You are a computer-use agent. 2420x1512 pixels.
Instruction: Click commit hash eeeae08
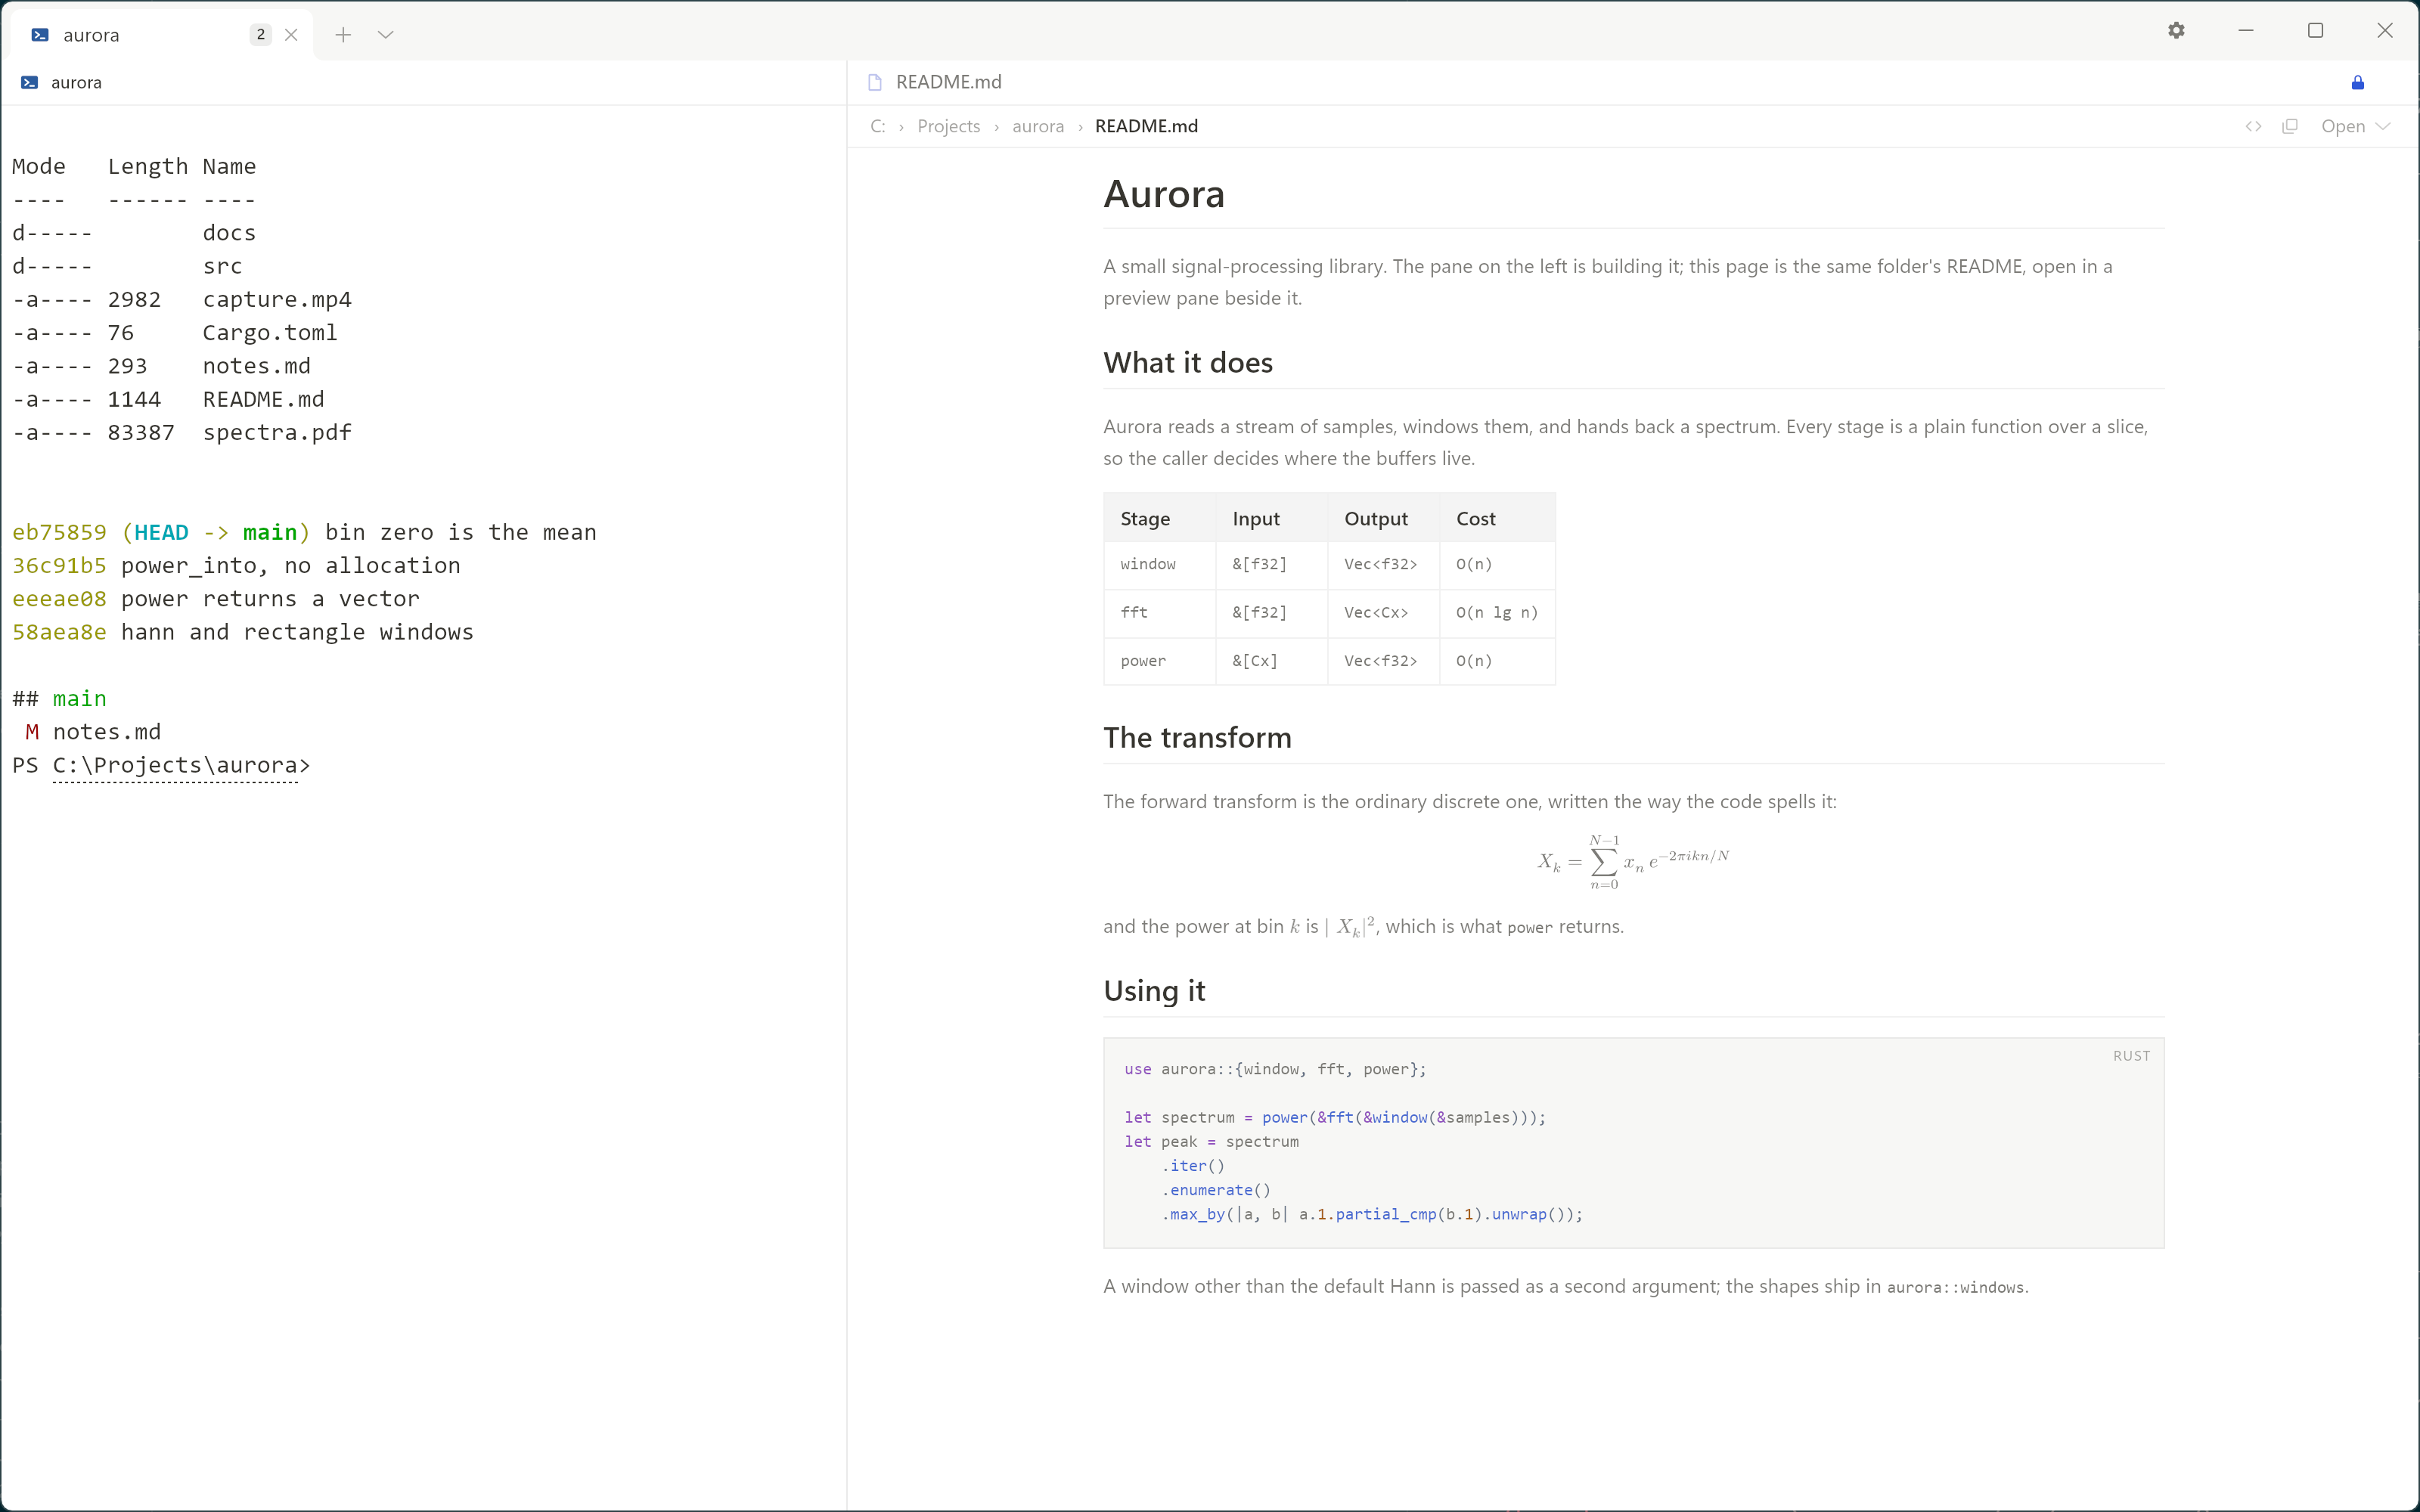click(x=59, y=599)
